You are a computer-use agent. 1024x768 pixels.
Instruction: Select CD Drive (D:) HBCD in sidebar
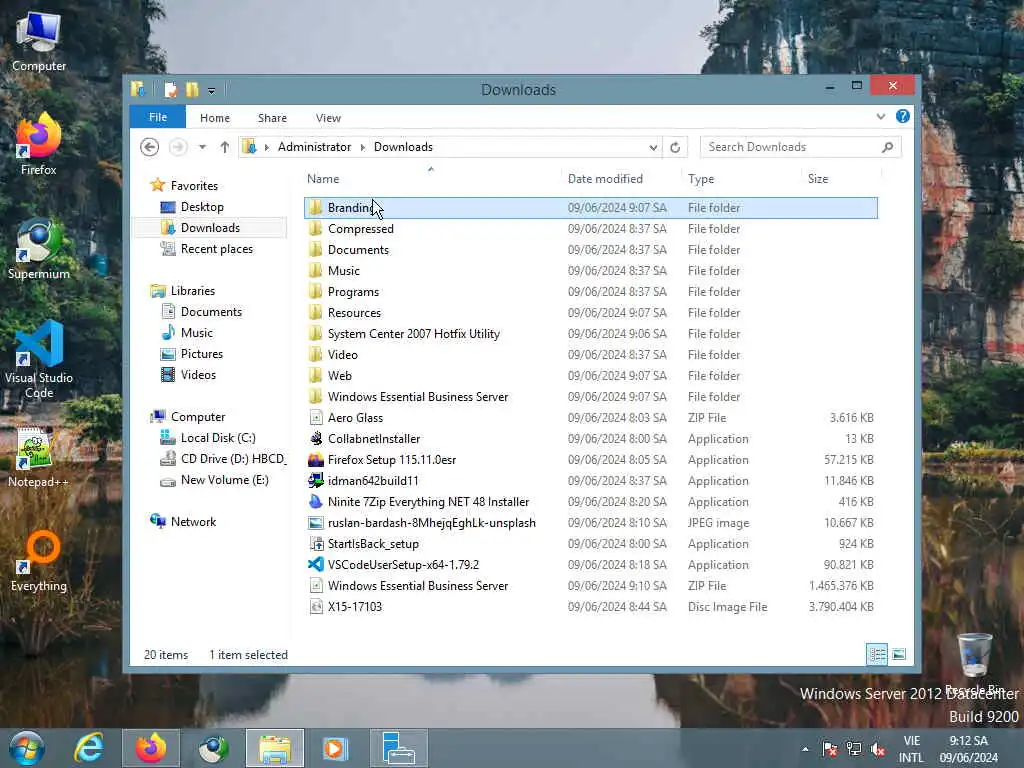point(222,458)
